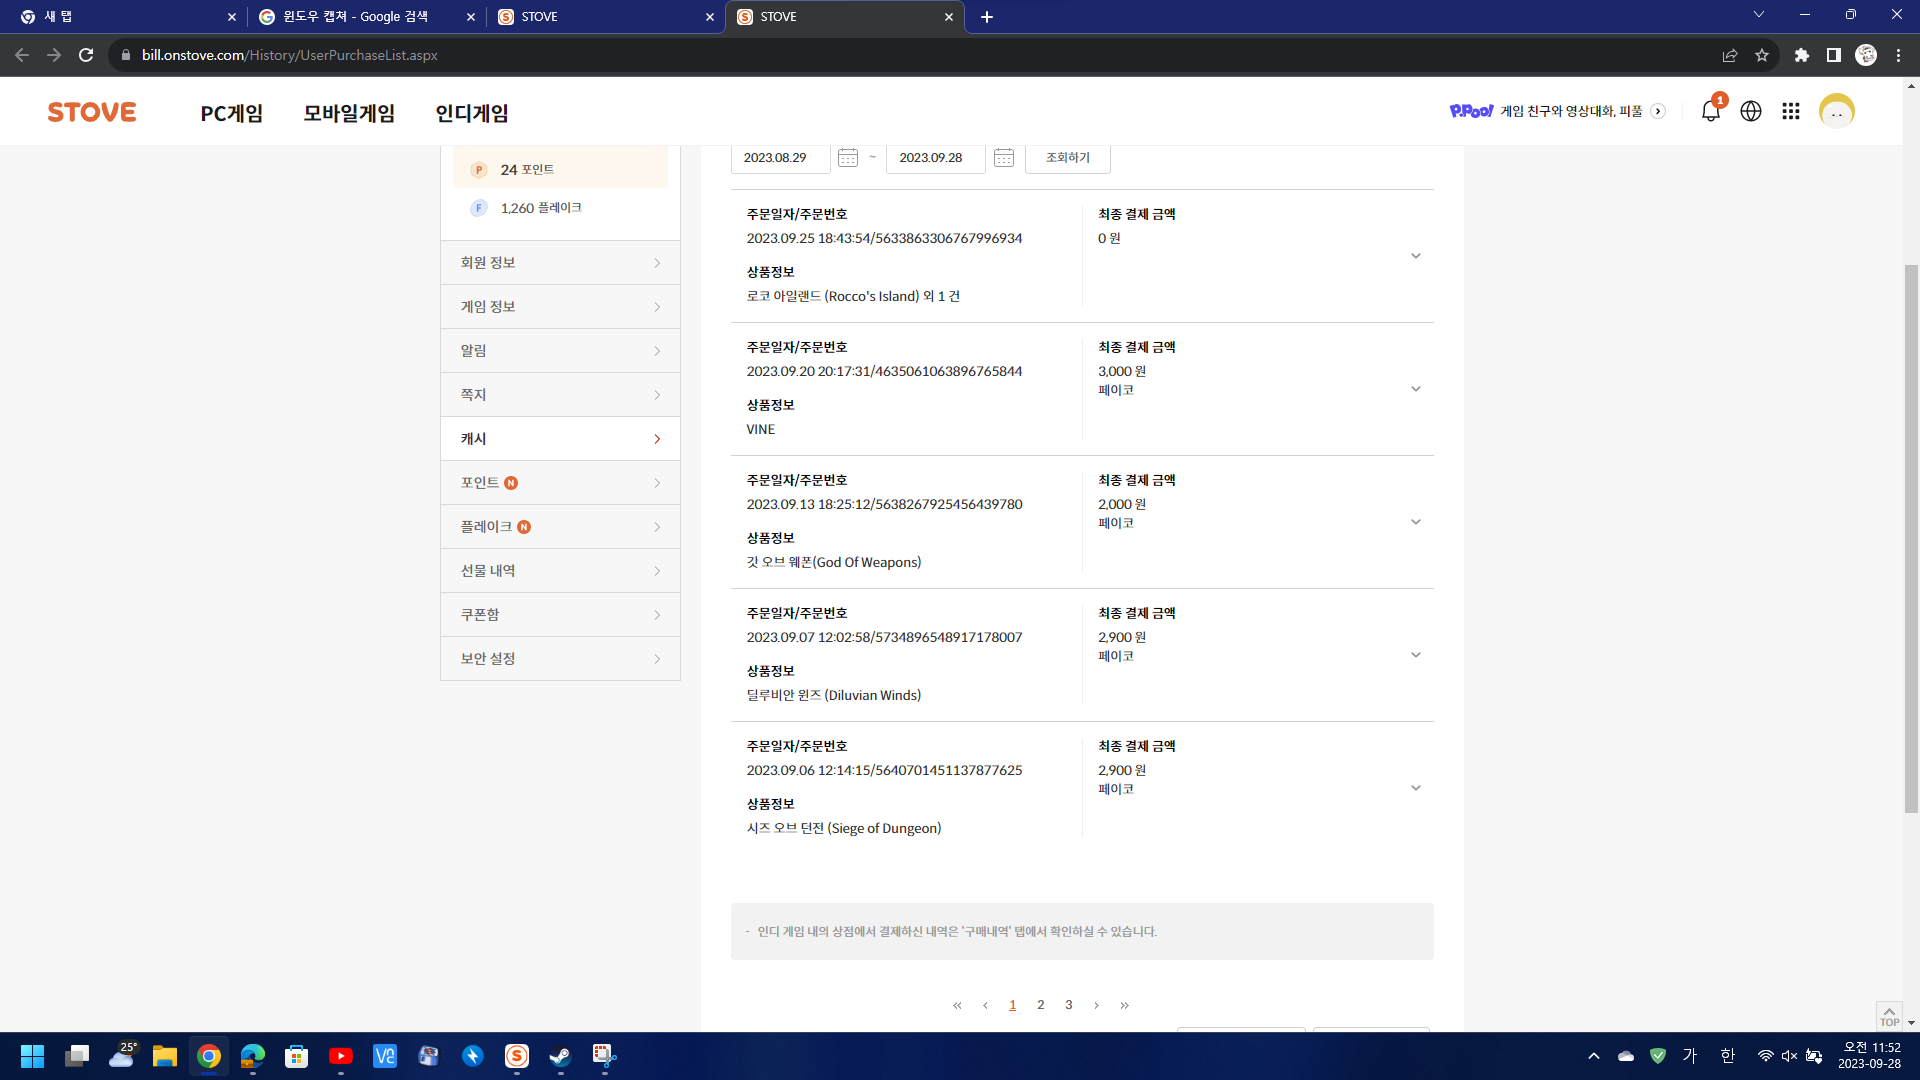This screenshot has height=1080, width=1920.
Task: Switch to the 새 탭 browser tab
Action: pos(127,17)
